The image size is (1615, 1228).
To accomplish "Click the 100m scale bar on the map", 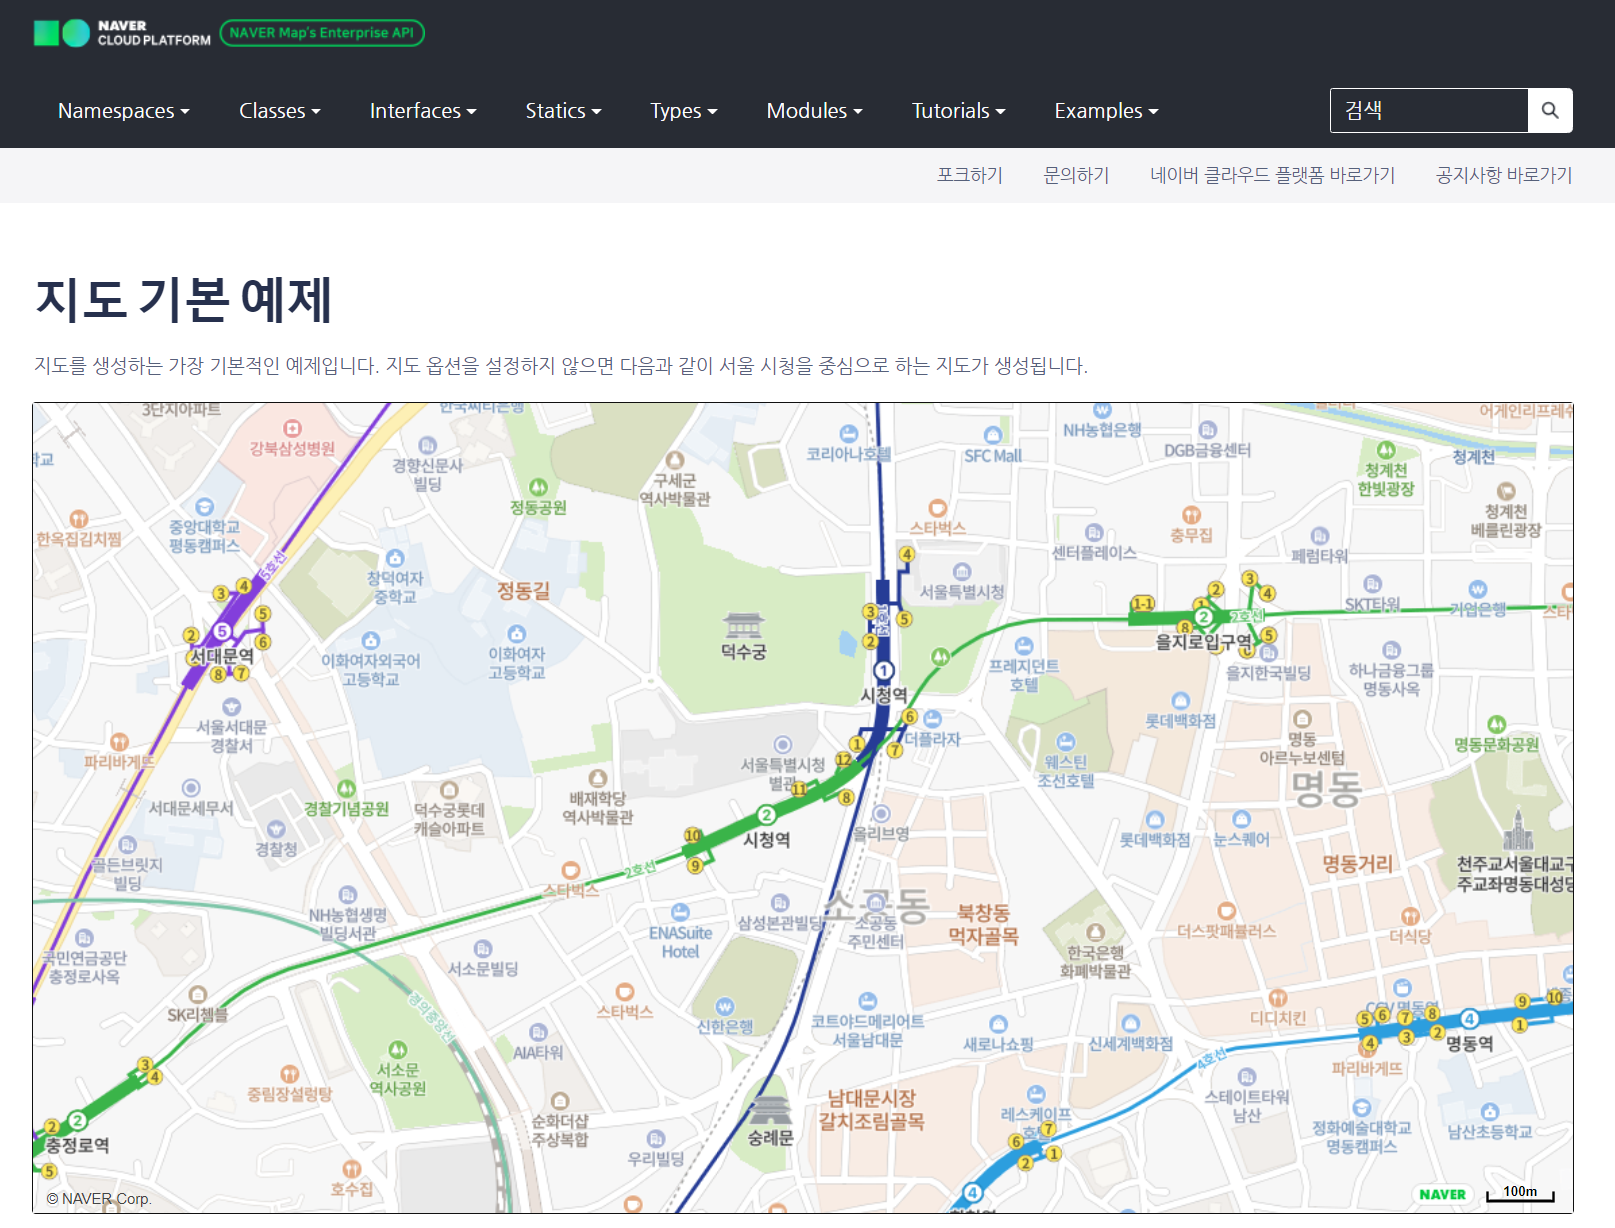I will (x=1520, y=1193).
